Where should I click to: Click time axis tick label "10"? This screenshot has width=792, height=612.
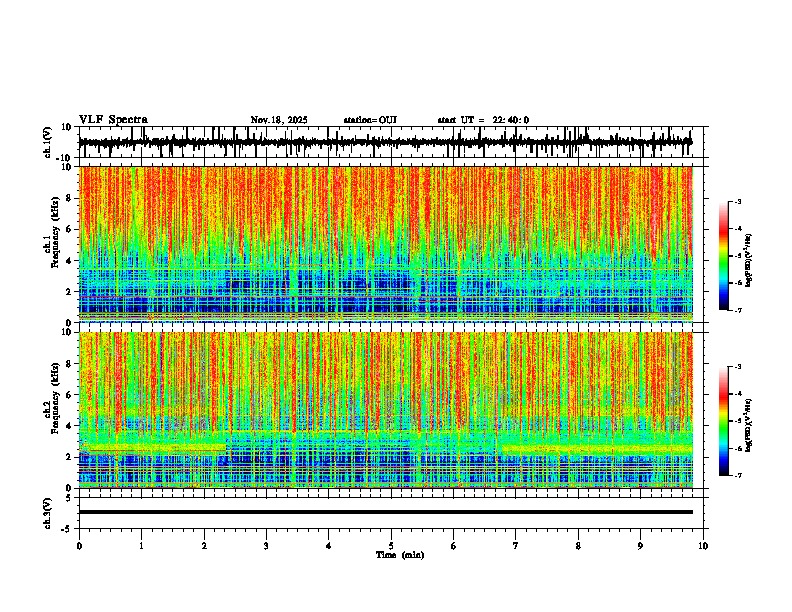[703, 546]
